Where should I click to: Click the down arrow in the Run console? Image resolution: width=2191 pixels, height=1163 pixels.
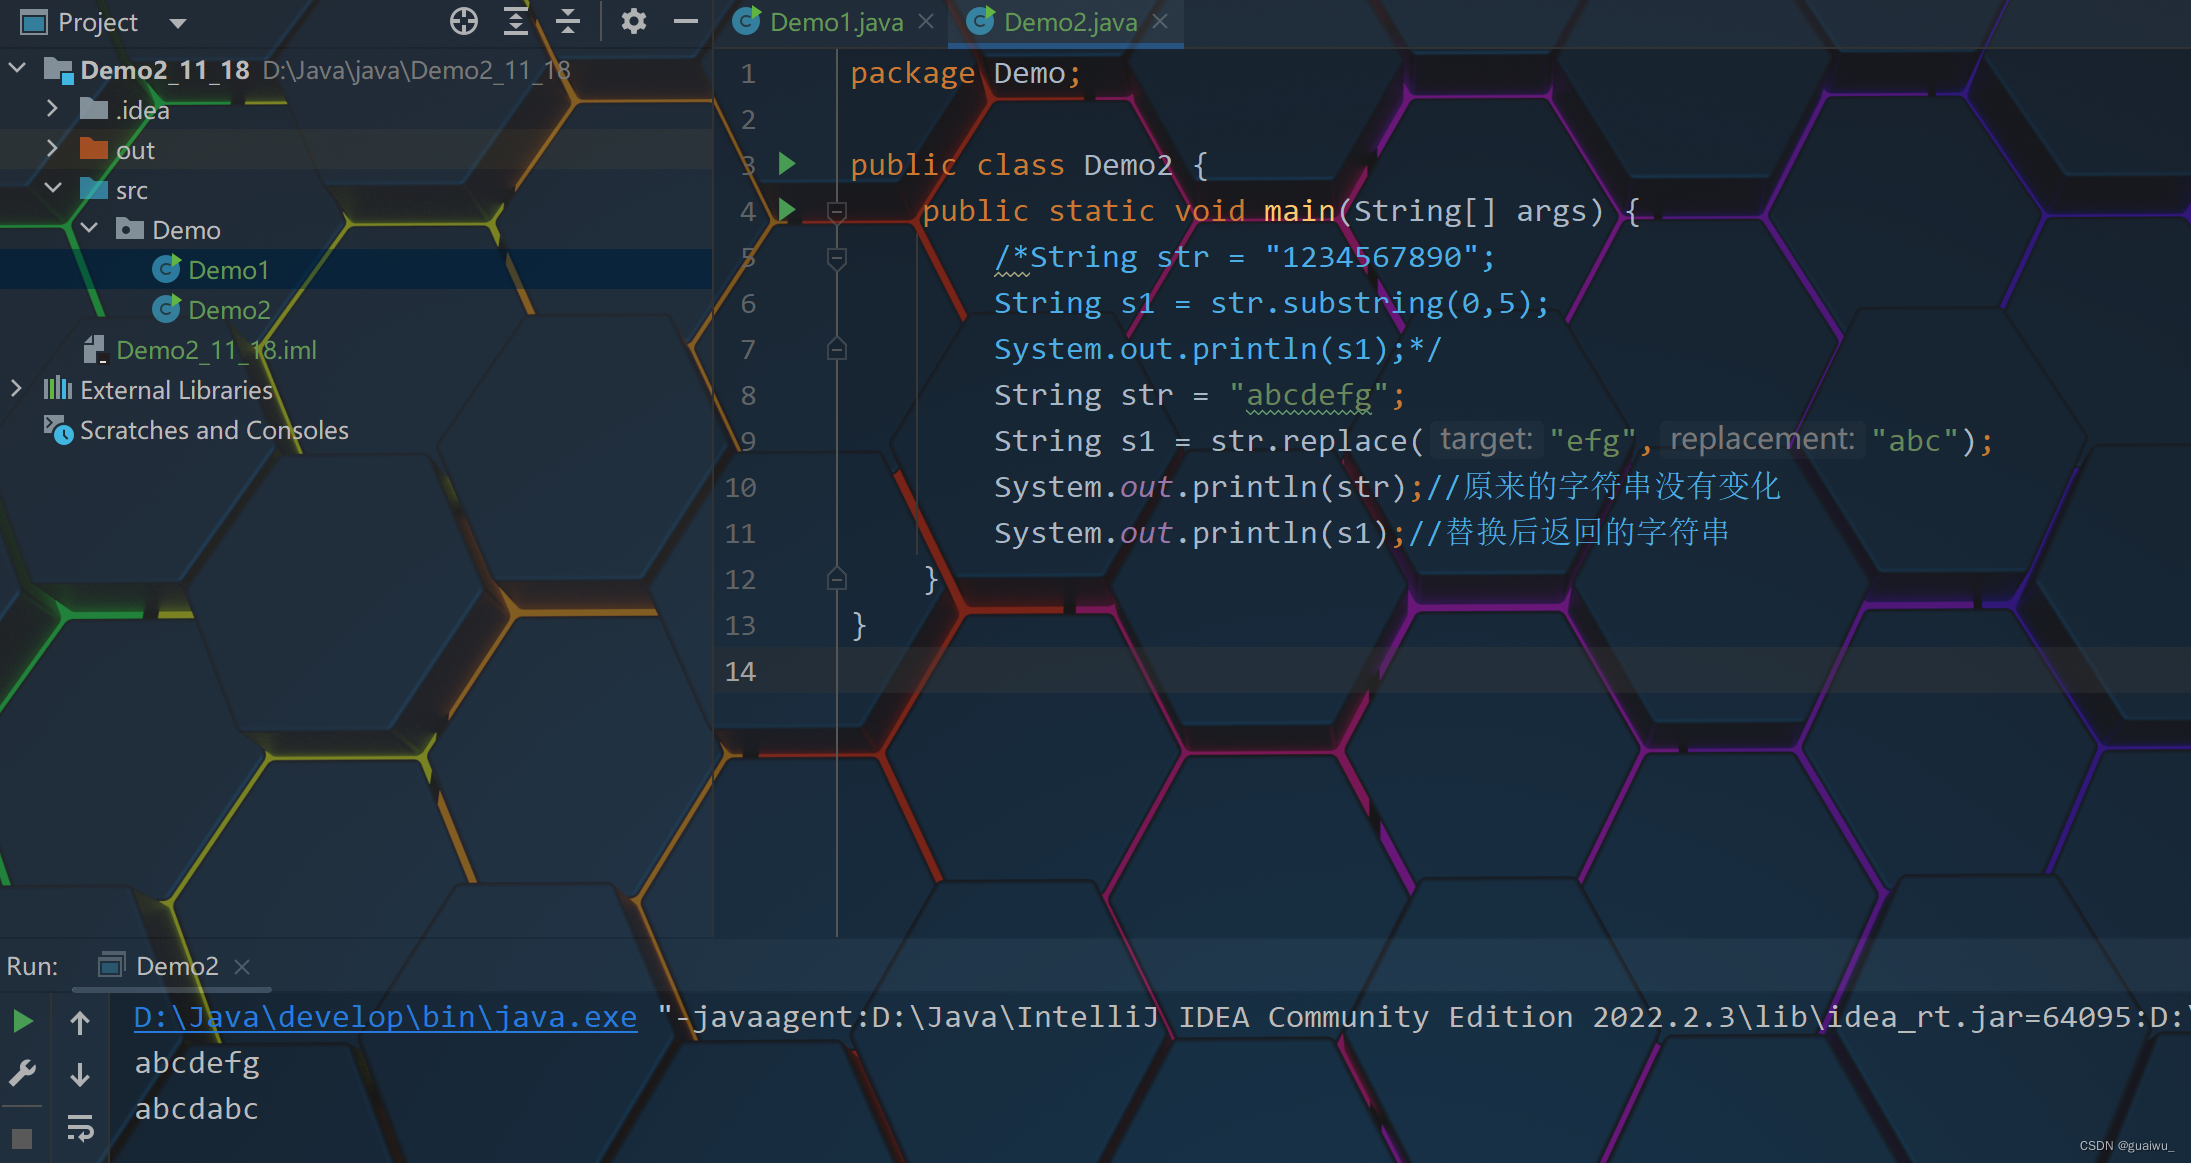coord(80,1073)
